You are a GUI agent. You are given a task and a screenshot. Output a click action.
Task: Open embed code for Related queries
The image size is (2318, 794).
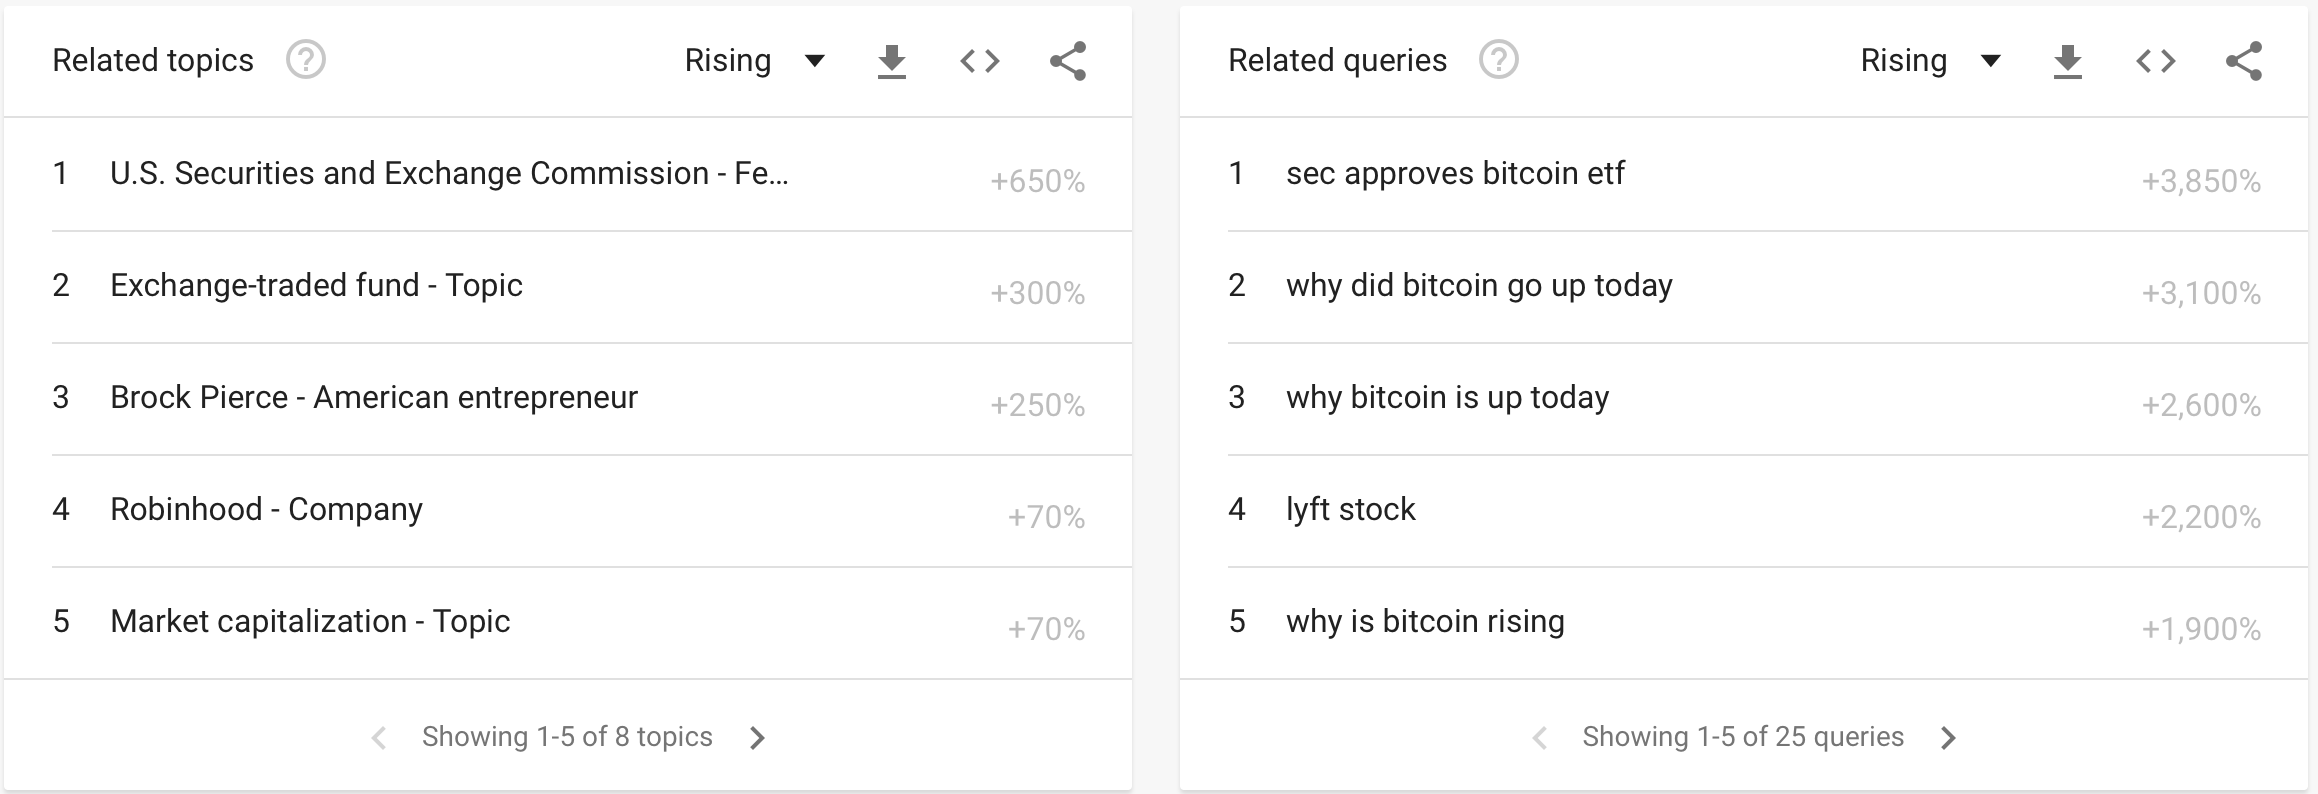point(2155,62)
